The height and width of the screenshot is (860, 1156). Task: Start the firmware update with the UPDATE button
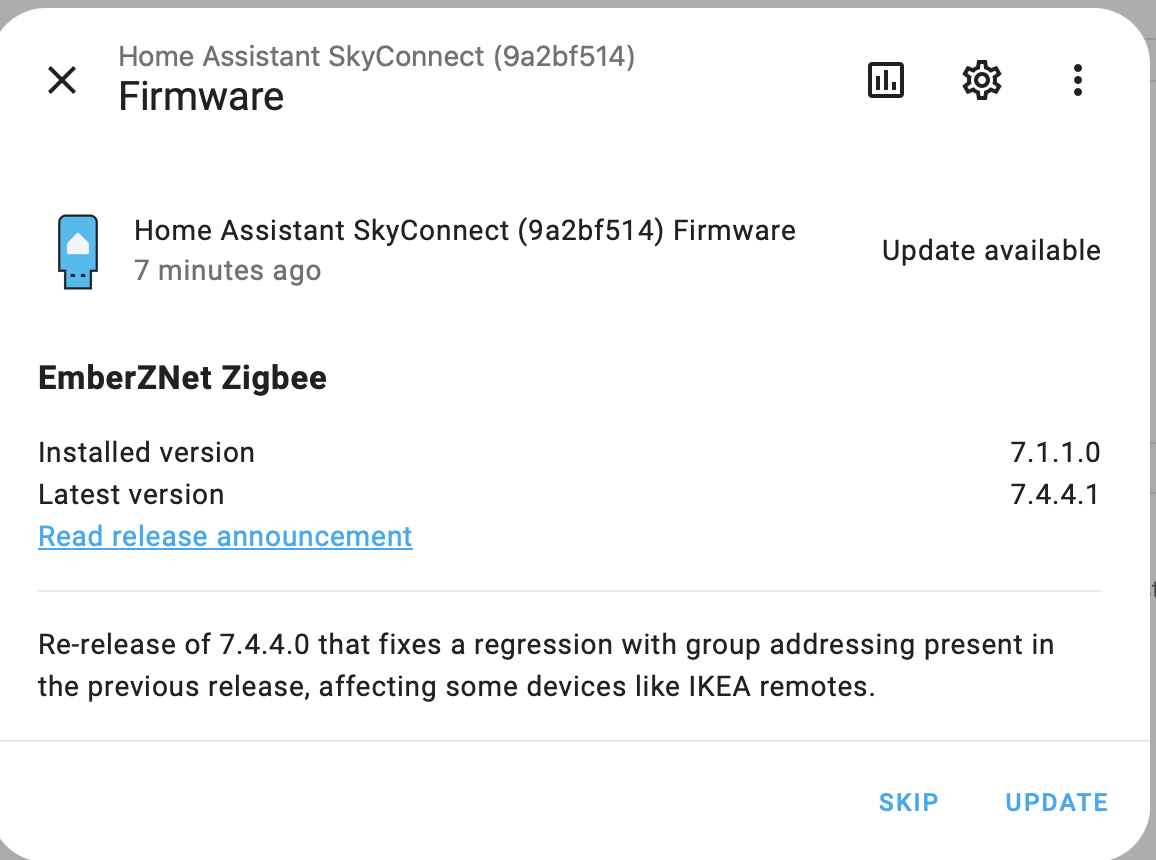click(x=1056, y=802)
